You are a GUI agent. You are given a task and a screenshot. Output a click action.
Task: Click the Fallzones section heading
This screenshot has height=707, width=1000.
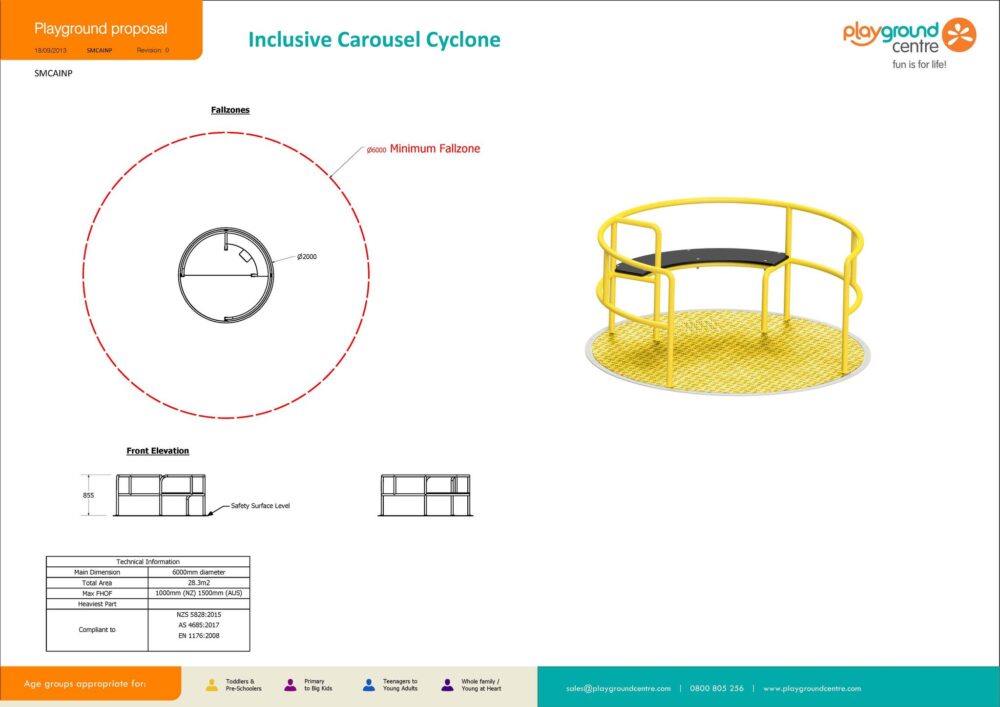tap(230, 110)
